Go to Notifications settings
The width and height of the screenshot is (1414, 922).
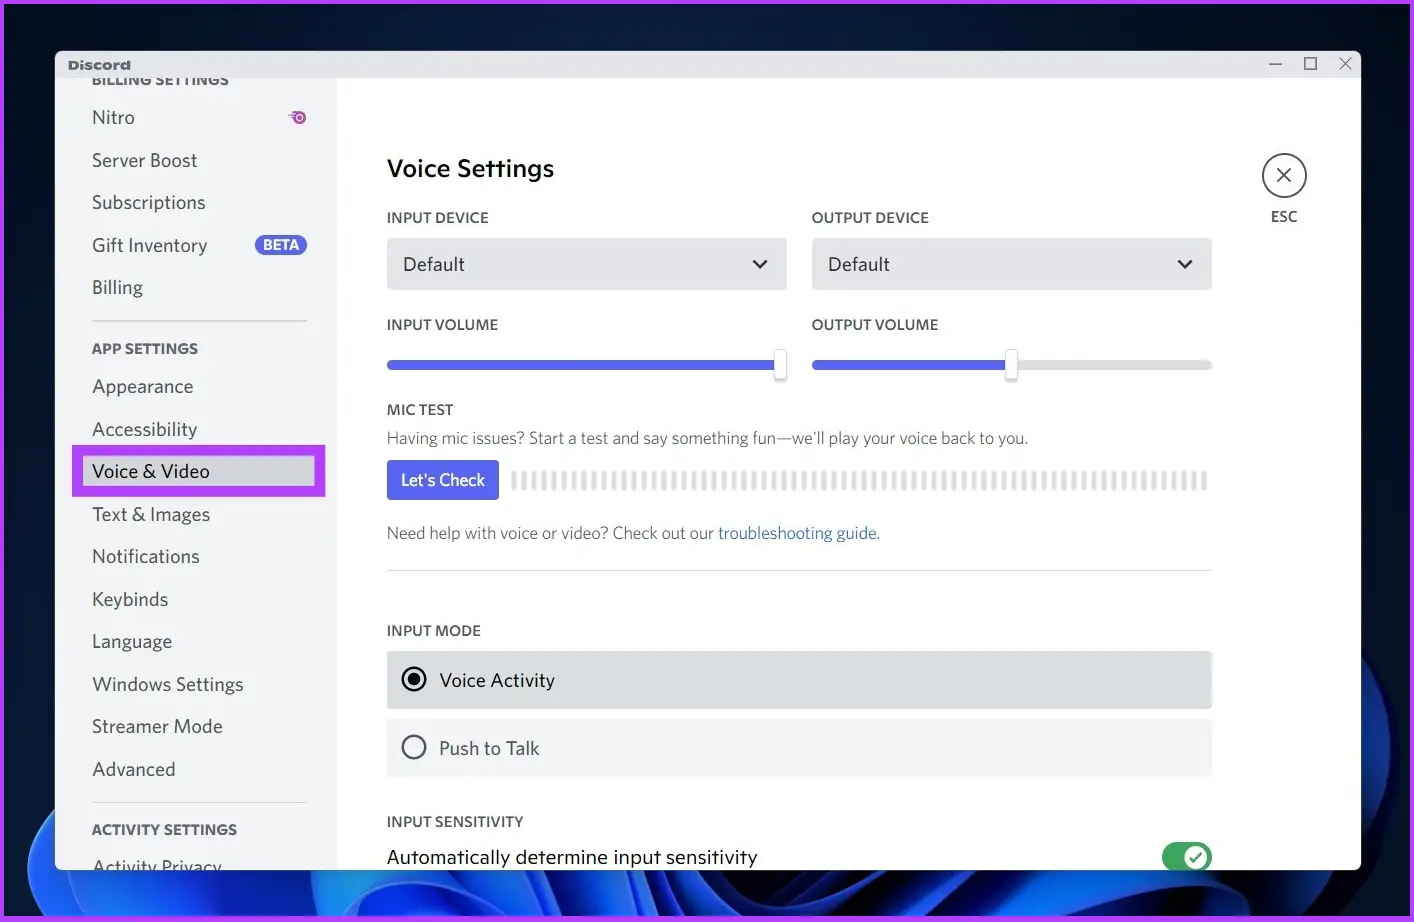click(x=146, y=557)
